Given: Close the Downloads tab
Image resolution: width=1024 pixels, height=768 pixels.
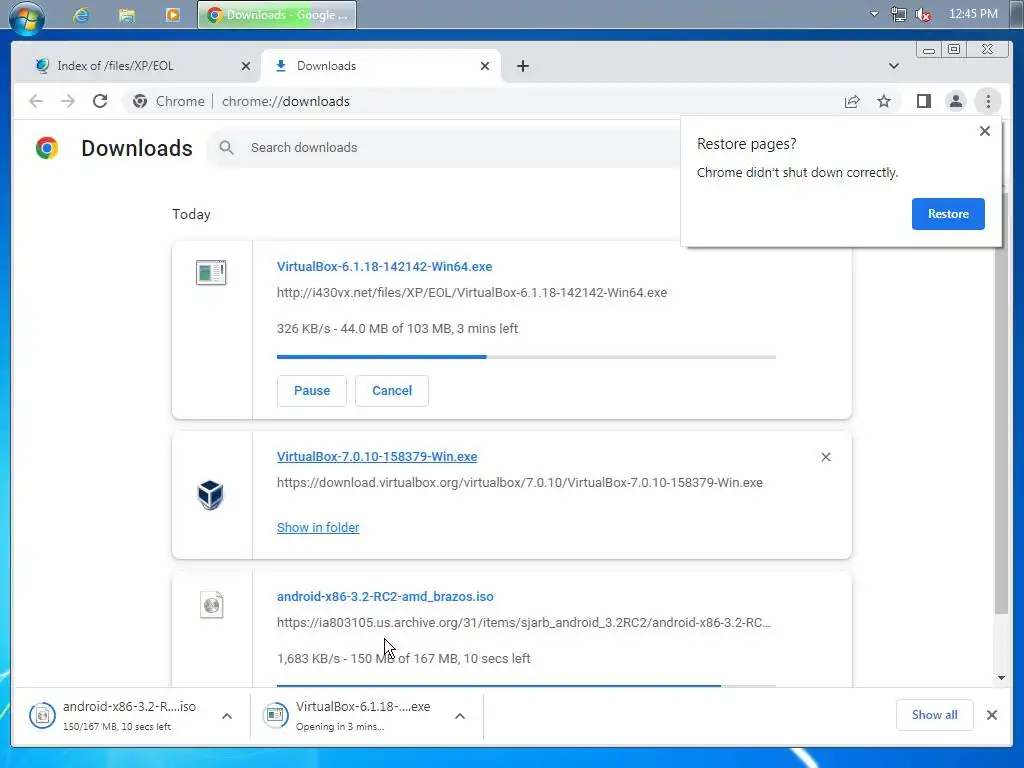Looking at the screenshot, I should tap(485, 66).
